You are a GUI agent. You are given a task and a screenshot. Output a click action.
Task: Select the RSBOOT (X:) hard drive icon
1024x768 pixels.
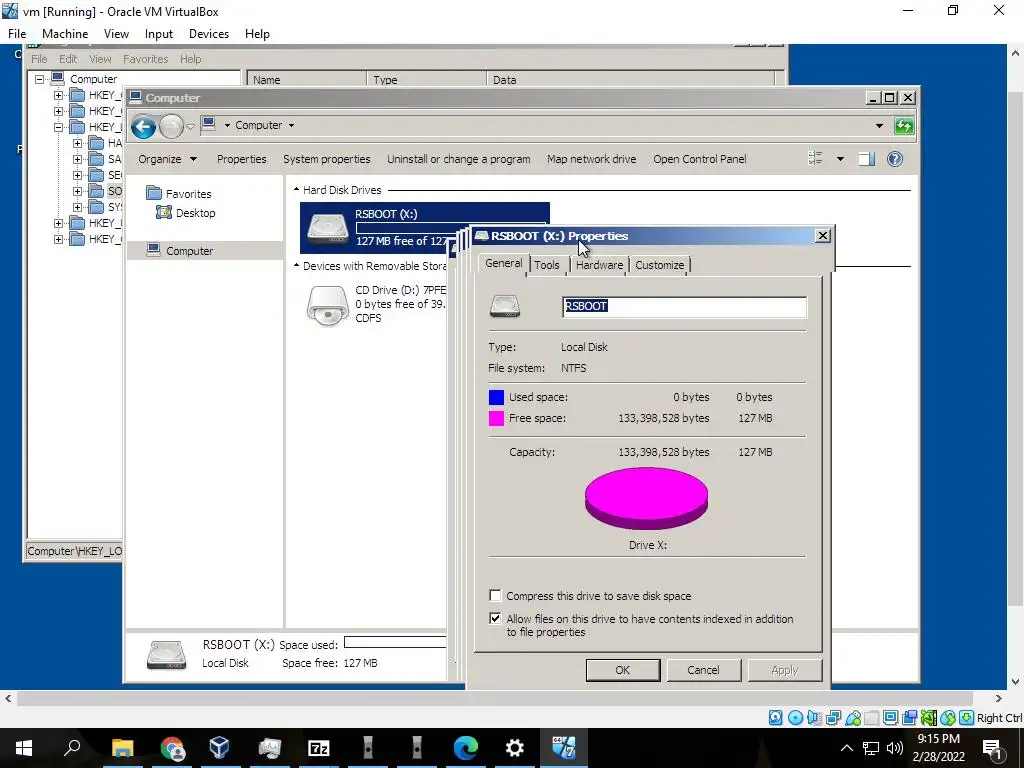click(x=328, y=228)
